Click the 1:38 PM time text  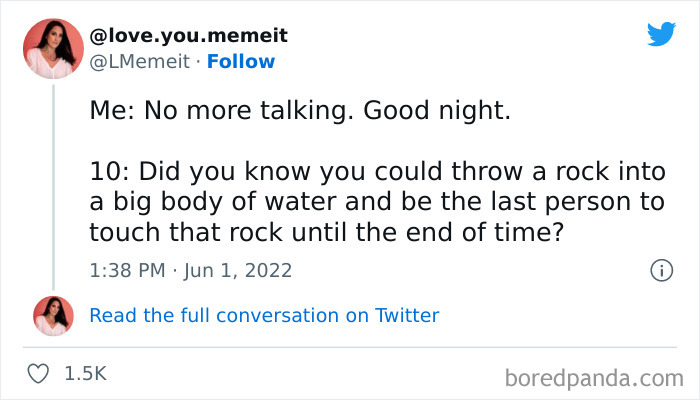124,270
